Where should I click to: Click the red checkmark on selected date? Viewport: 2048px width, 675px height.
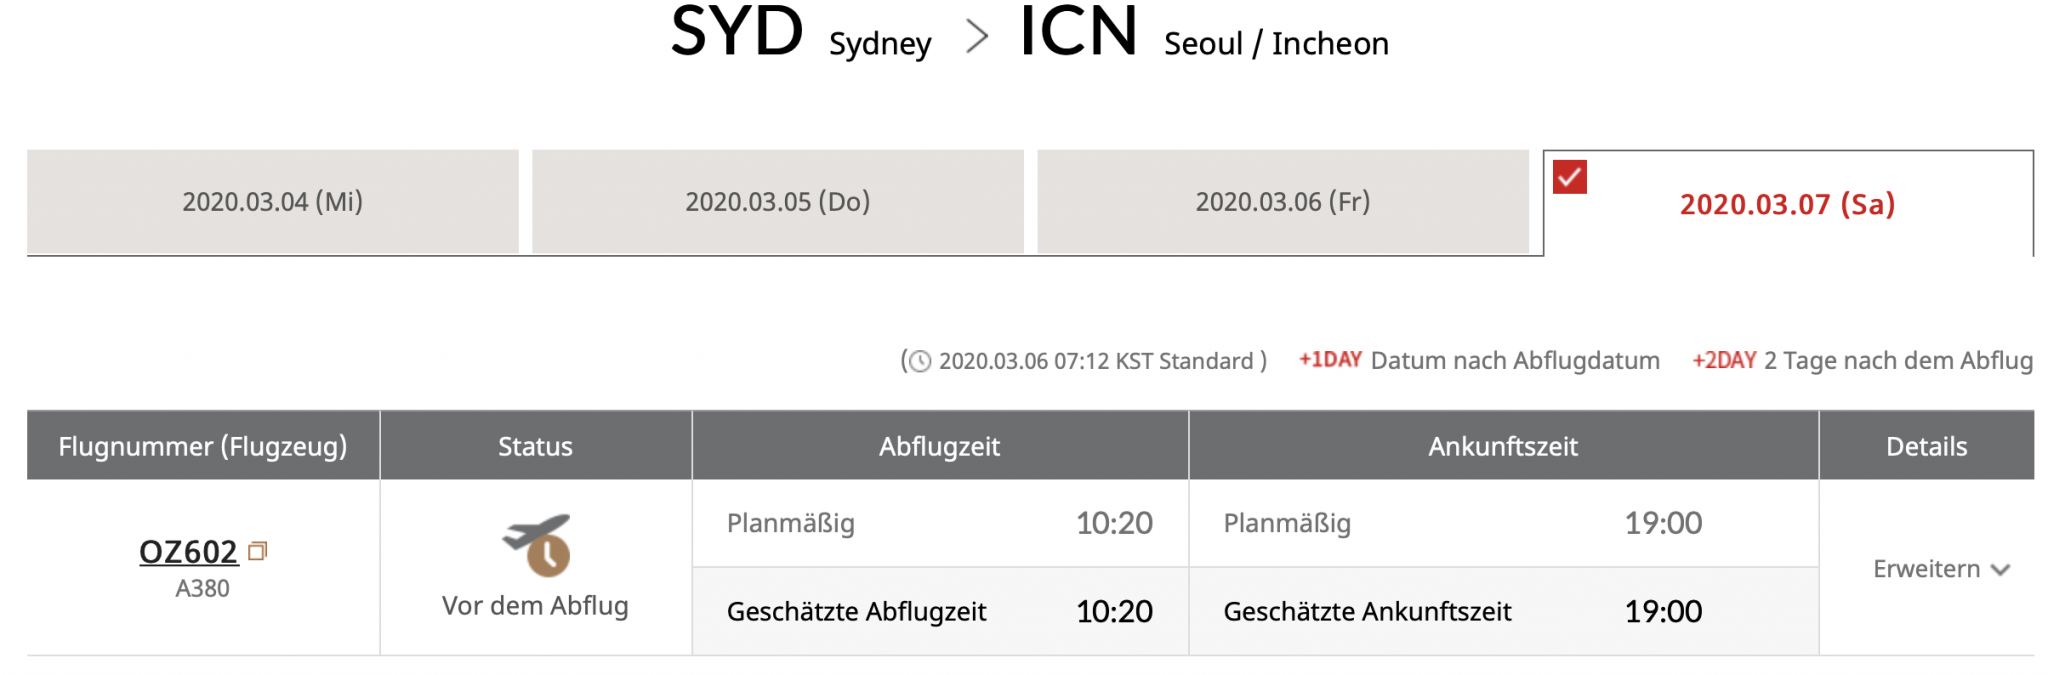(x=1569, y=177)
